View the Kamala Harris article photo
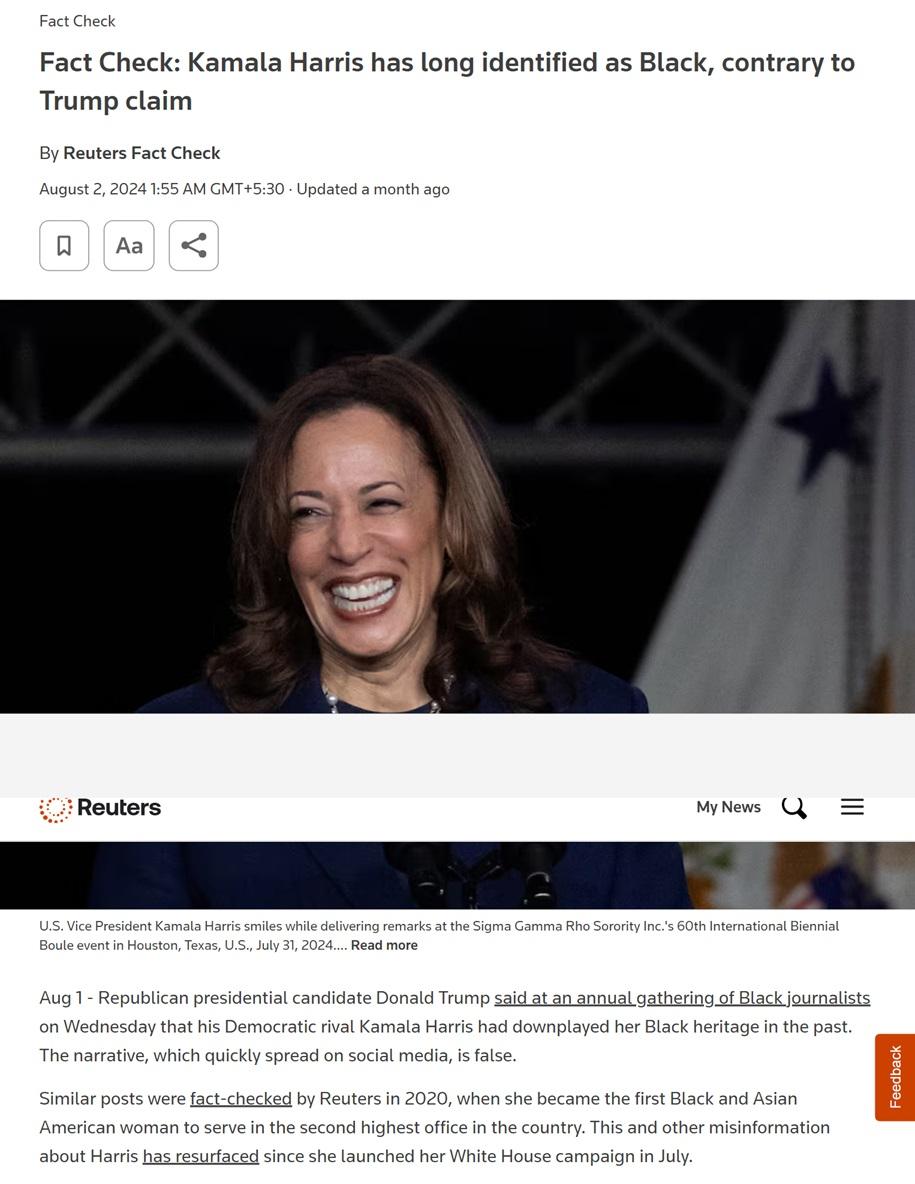This screenshot has width=915, height=1184. [x=458, y=507]
